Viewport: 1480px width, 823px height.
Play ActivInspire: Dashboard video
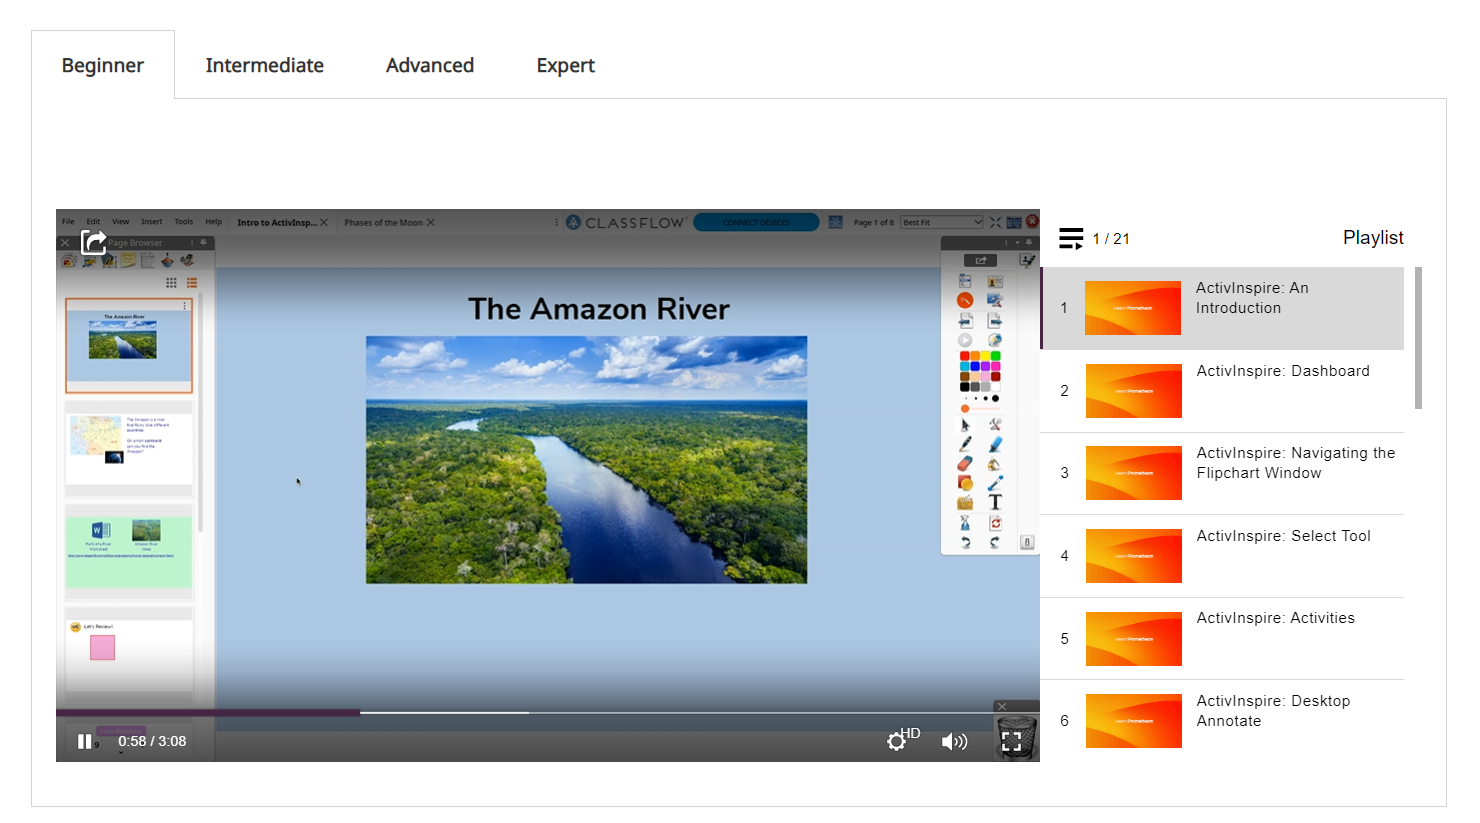point(1282,371)
